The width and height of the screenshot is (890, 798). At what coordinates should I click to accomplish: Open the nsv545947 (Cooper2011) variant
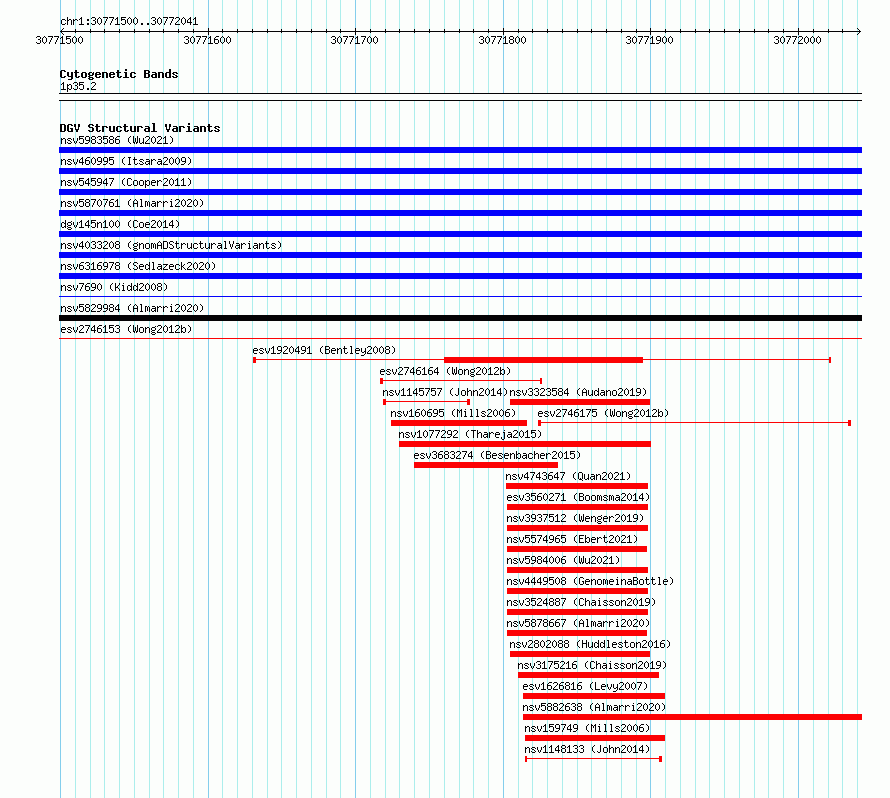pyautogui.click(x=126, y=182)
